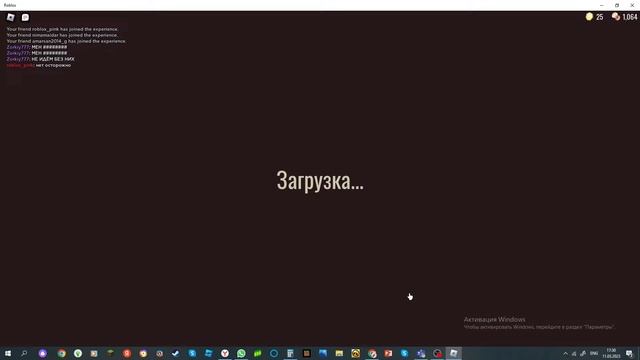Launch Steam from the taskbar
The width and height of the screenshot is (640, 360).
pos(176,353)
